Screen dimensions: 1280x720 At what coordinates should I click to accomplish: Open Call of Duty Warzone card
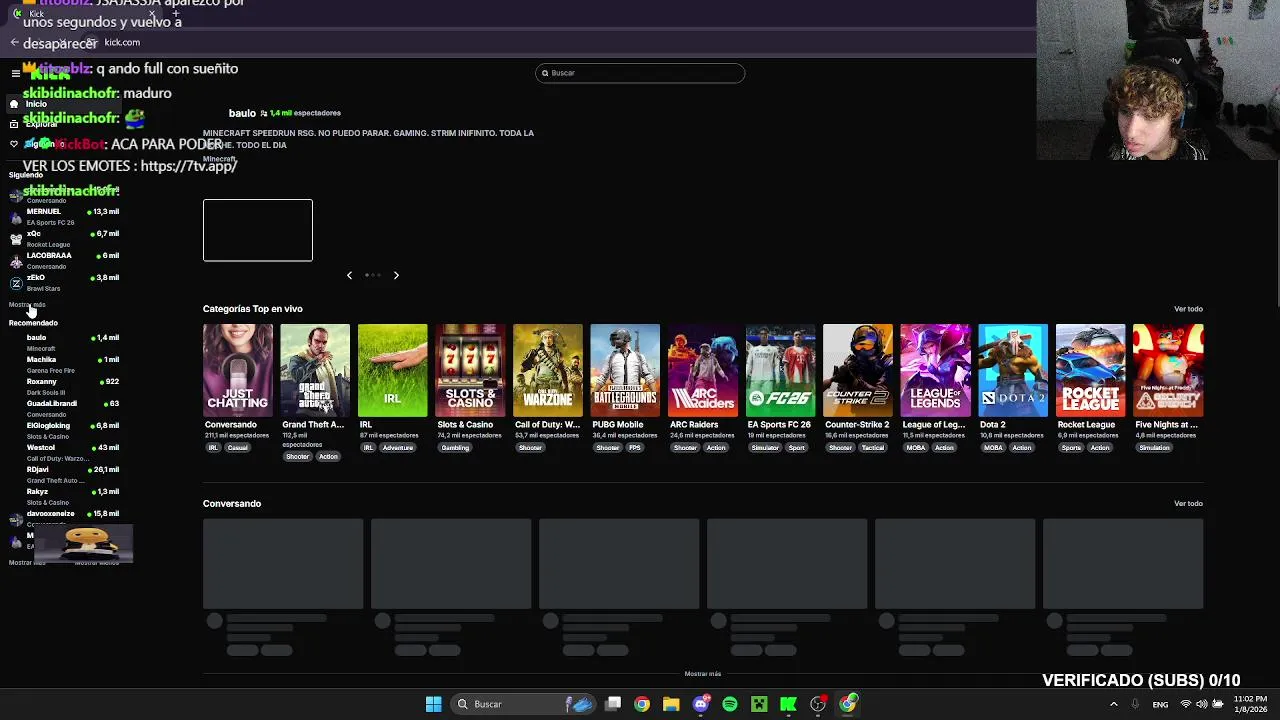pyautogui.click(x=548, y=370)
